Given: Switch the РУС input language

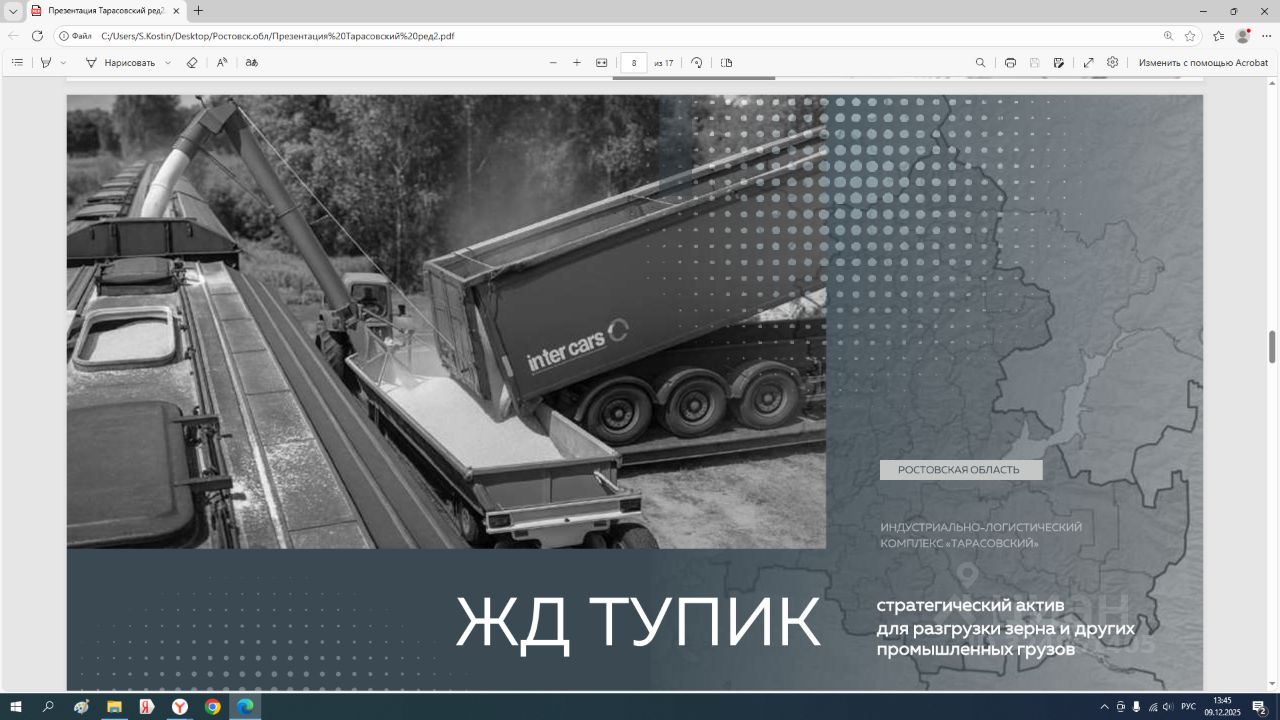Looking at the screenshot, I should click(x=1189, y=707).
